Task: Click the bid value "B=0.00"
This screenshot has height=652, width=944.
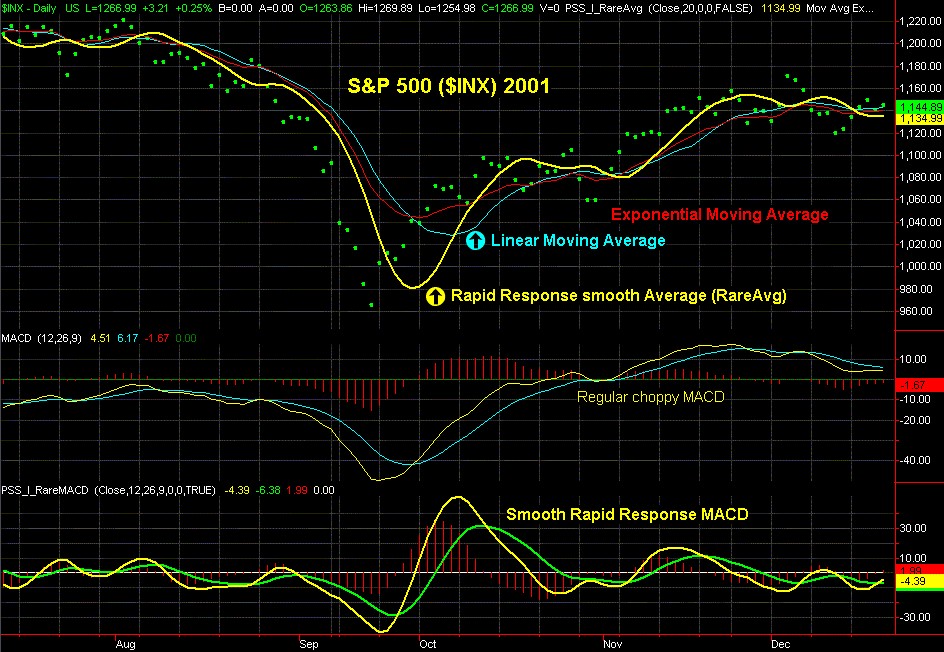Action: (x=235, y=8)
